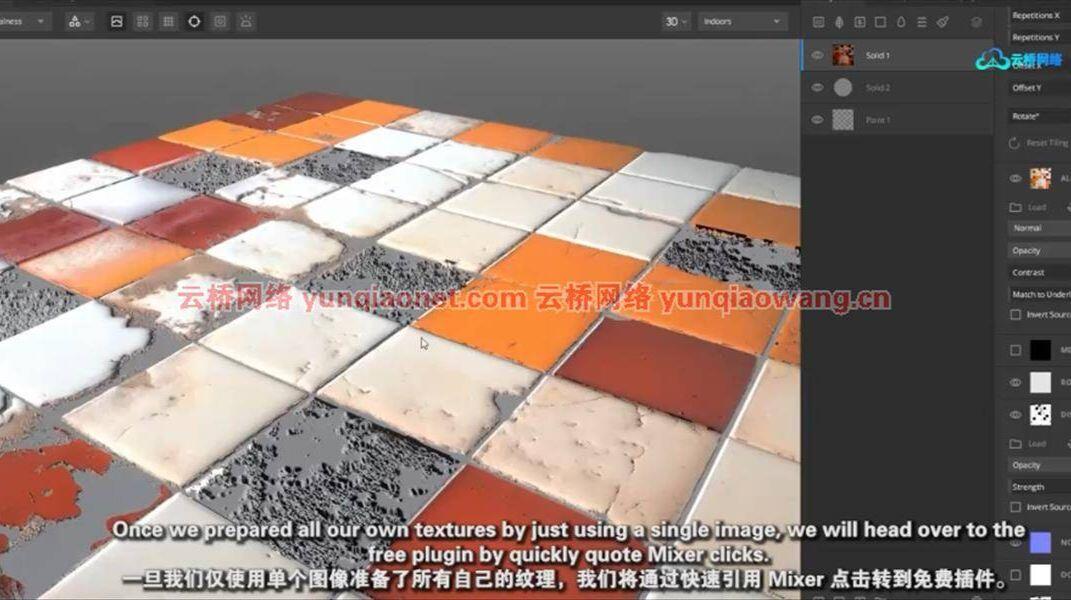Open the orange albedo texture thumbnail
This screenshot has height=600, width=1071.
coord(1040,178)
